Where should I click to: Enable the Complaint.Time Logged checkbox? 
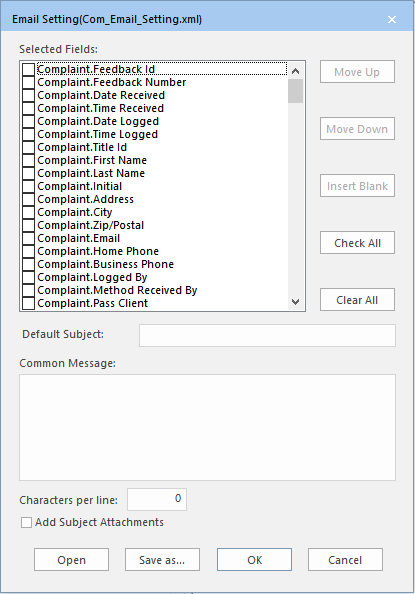point(28,134)
